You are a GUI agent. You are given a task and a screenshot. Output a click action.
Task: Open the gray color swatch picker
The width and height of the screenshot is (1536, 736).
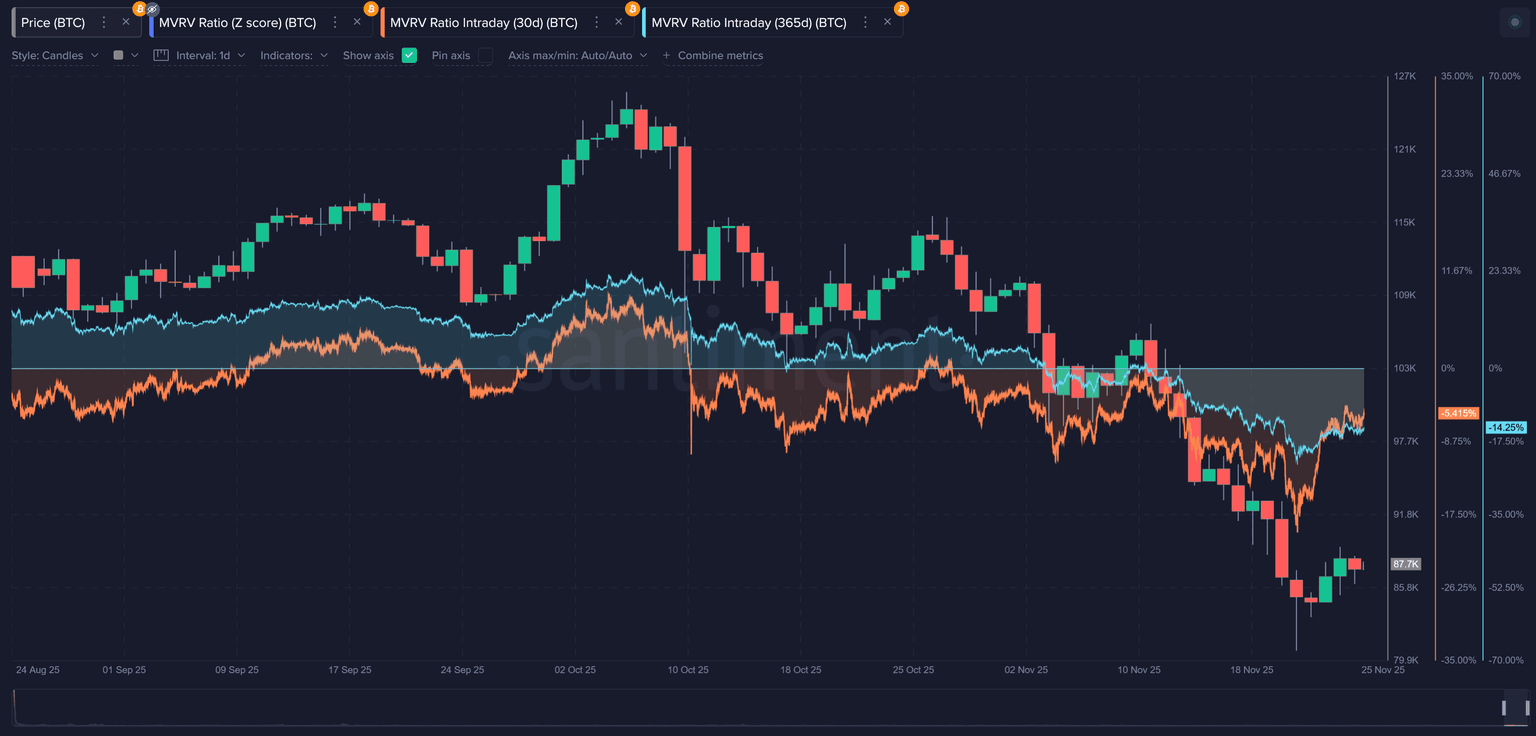125,56
